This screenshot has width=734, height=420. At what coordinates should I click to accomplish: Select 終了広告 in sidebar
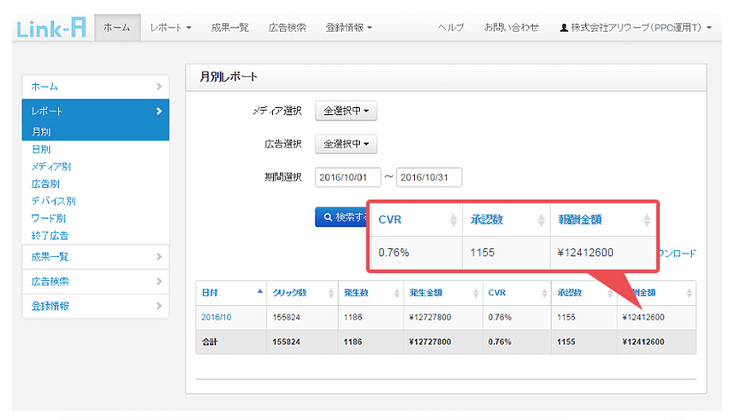coord(50,236)
